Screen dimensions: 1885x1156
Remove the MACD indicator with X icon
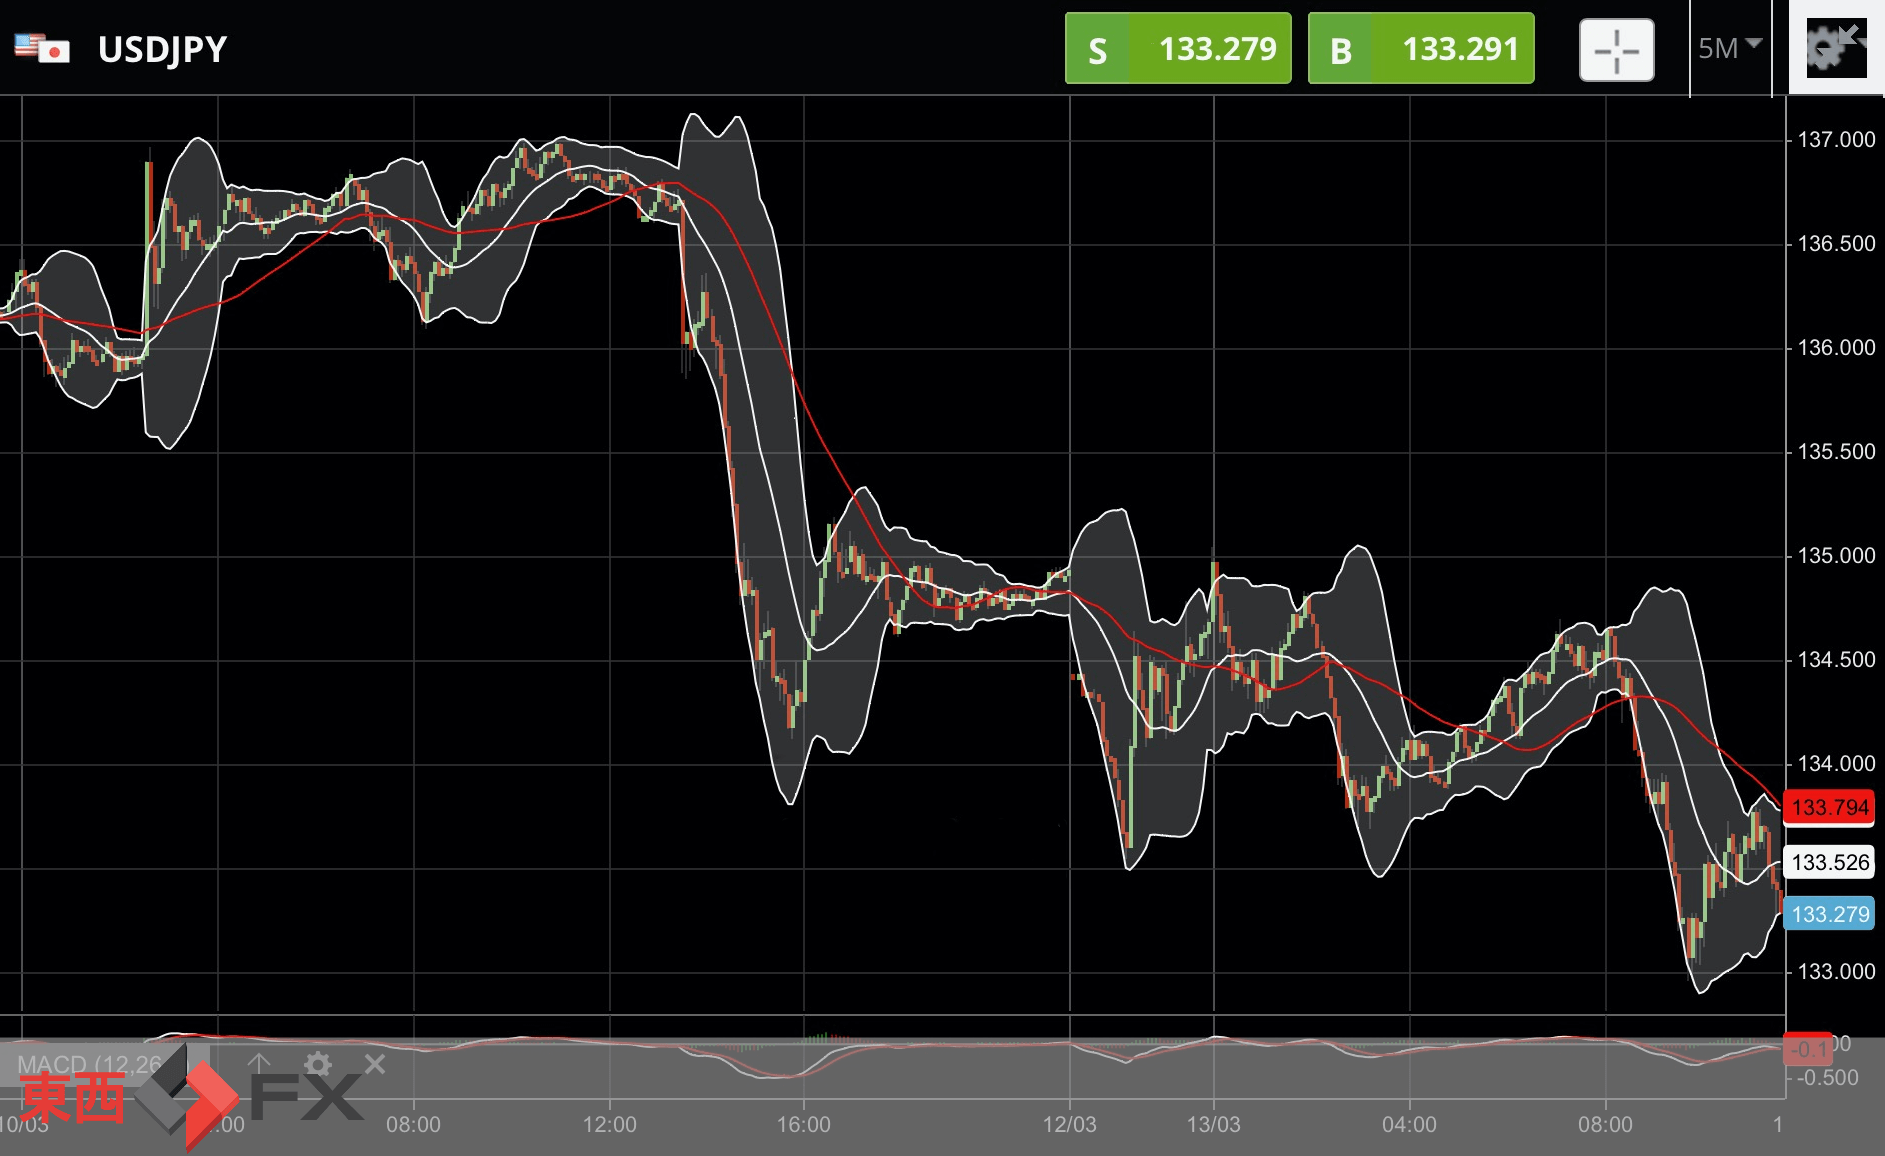tap(375, 1064)
